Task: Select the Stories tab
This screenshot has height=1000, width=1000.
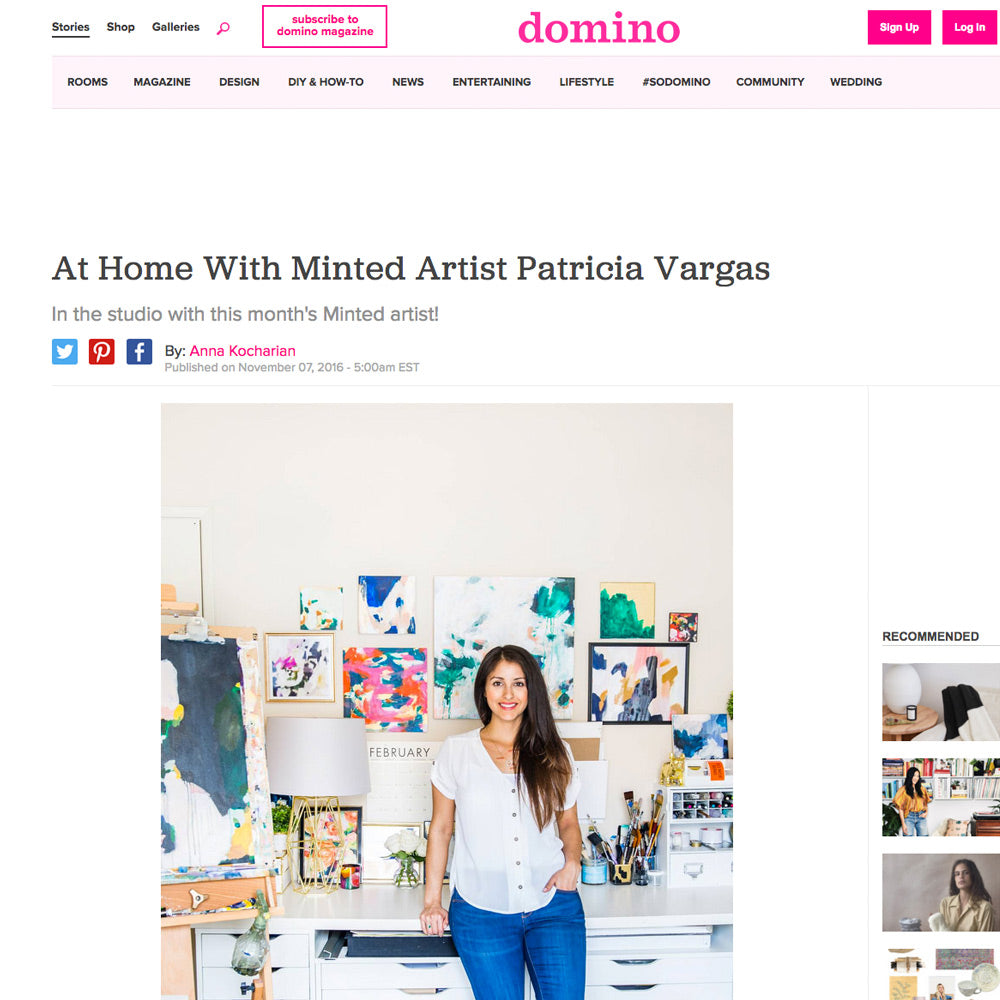Action: click(71, 27)
